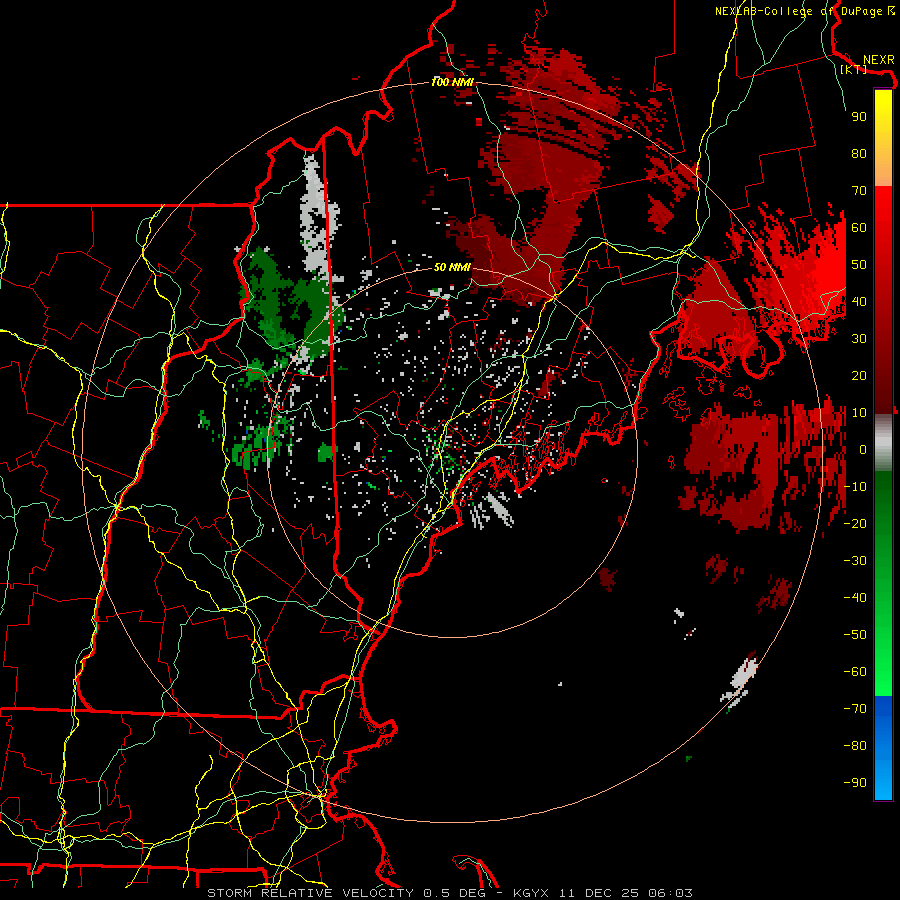Click the positive 10 scale value
This screenshot has height=900, width=900.
coord(859,413)
